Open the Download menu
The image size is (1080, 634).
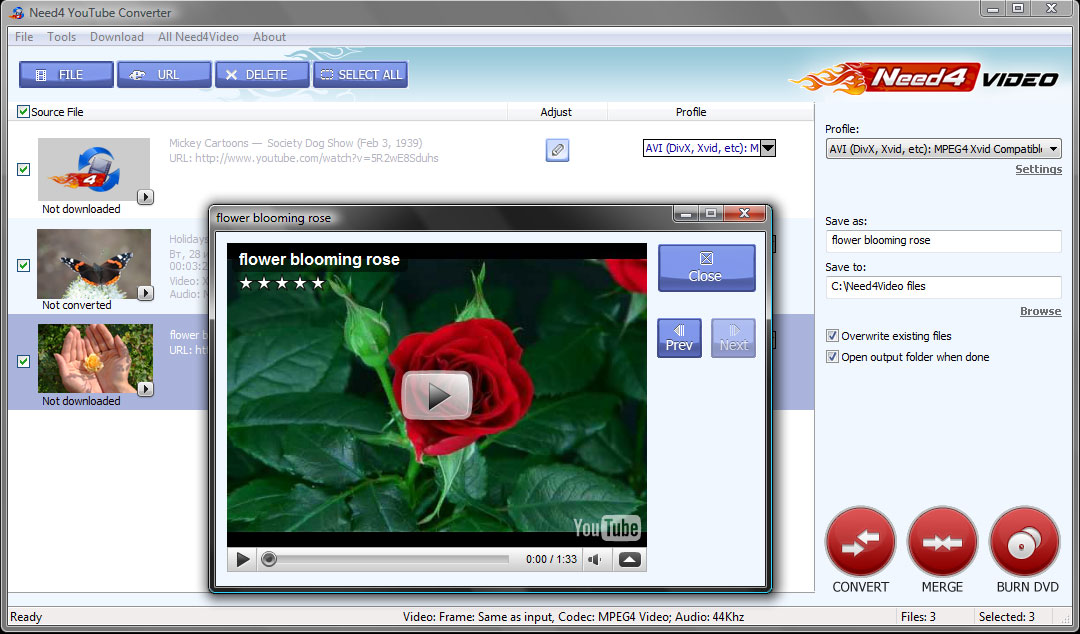[116, 37]
